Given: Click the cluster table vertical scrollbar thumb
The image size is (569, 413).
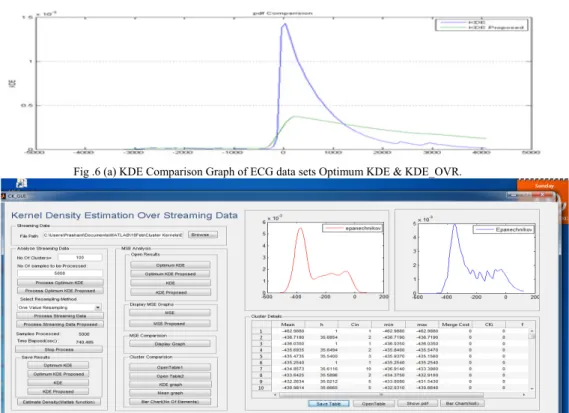Looking at the screenshot, I should (532, 336).
